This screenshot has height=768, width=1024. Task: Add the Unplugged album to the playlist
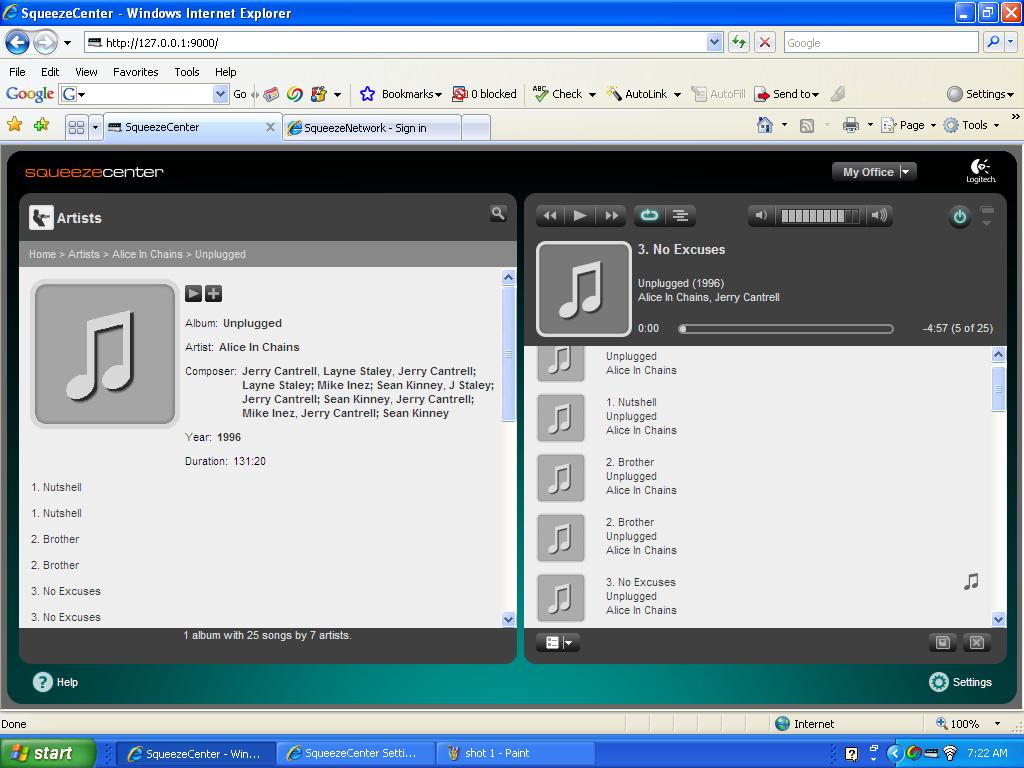coord(213,293)
